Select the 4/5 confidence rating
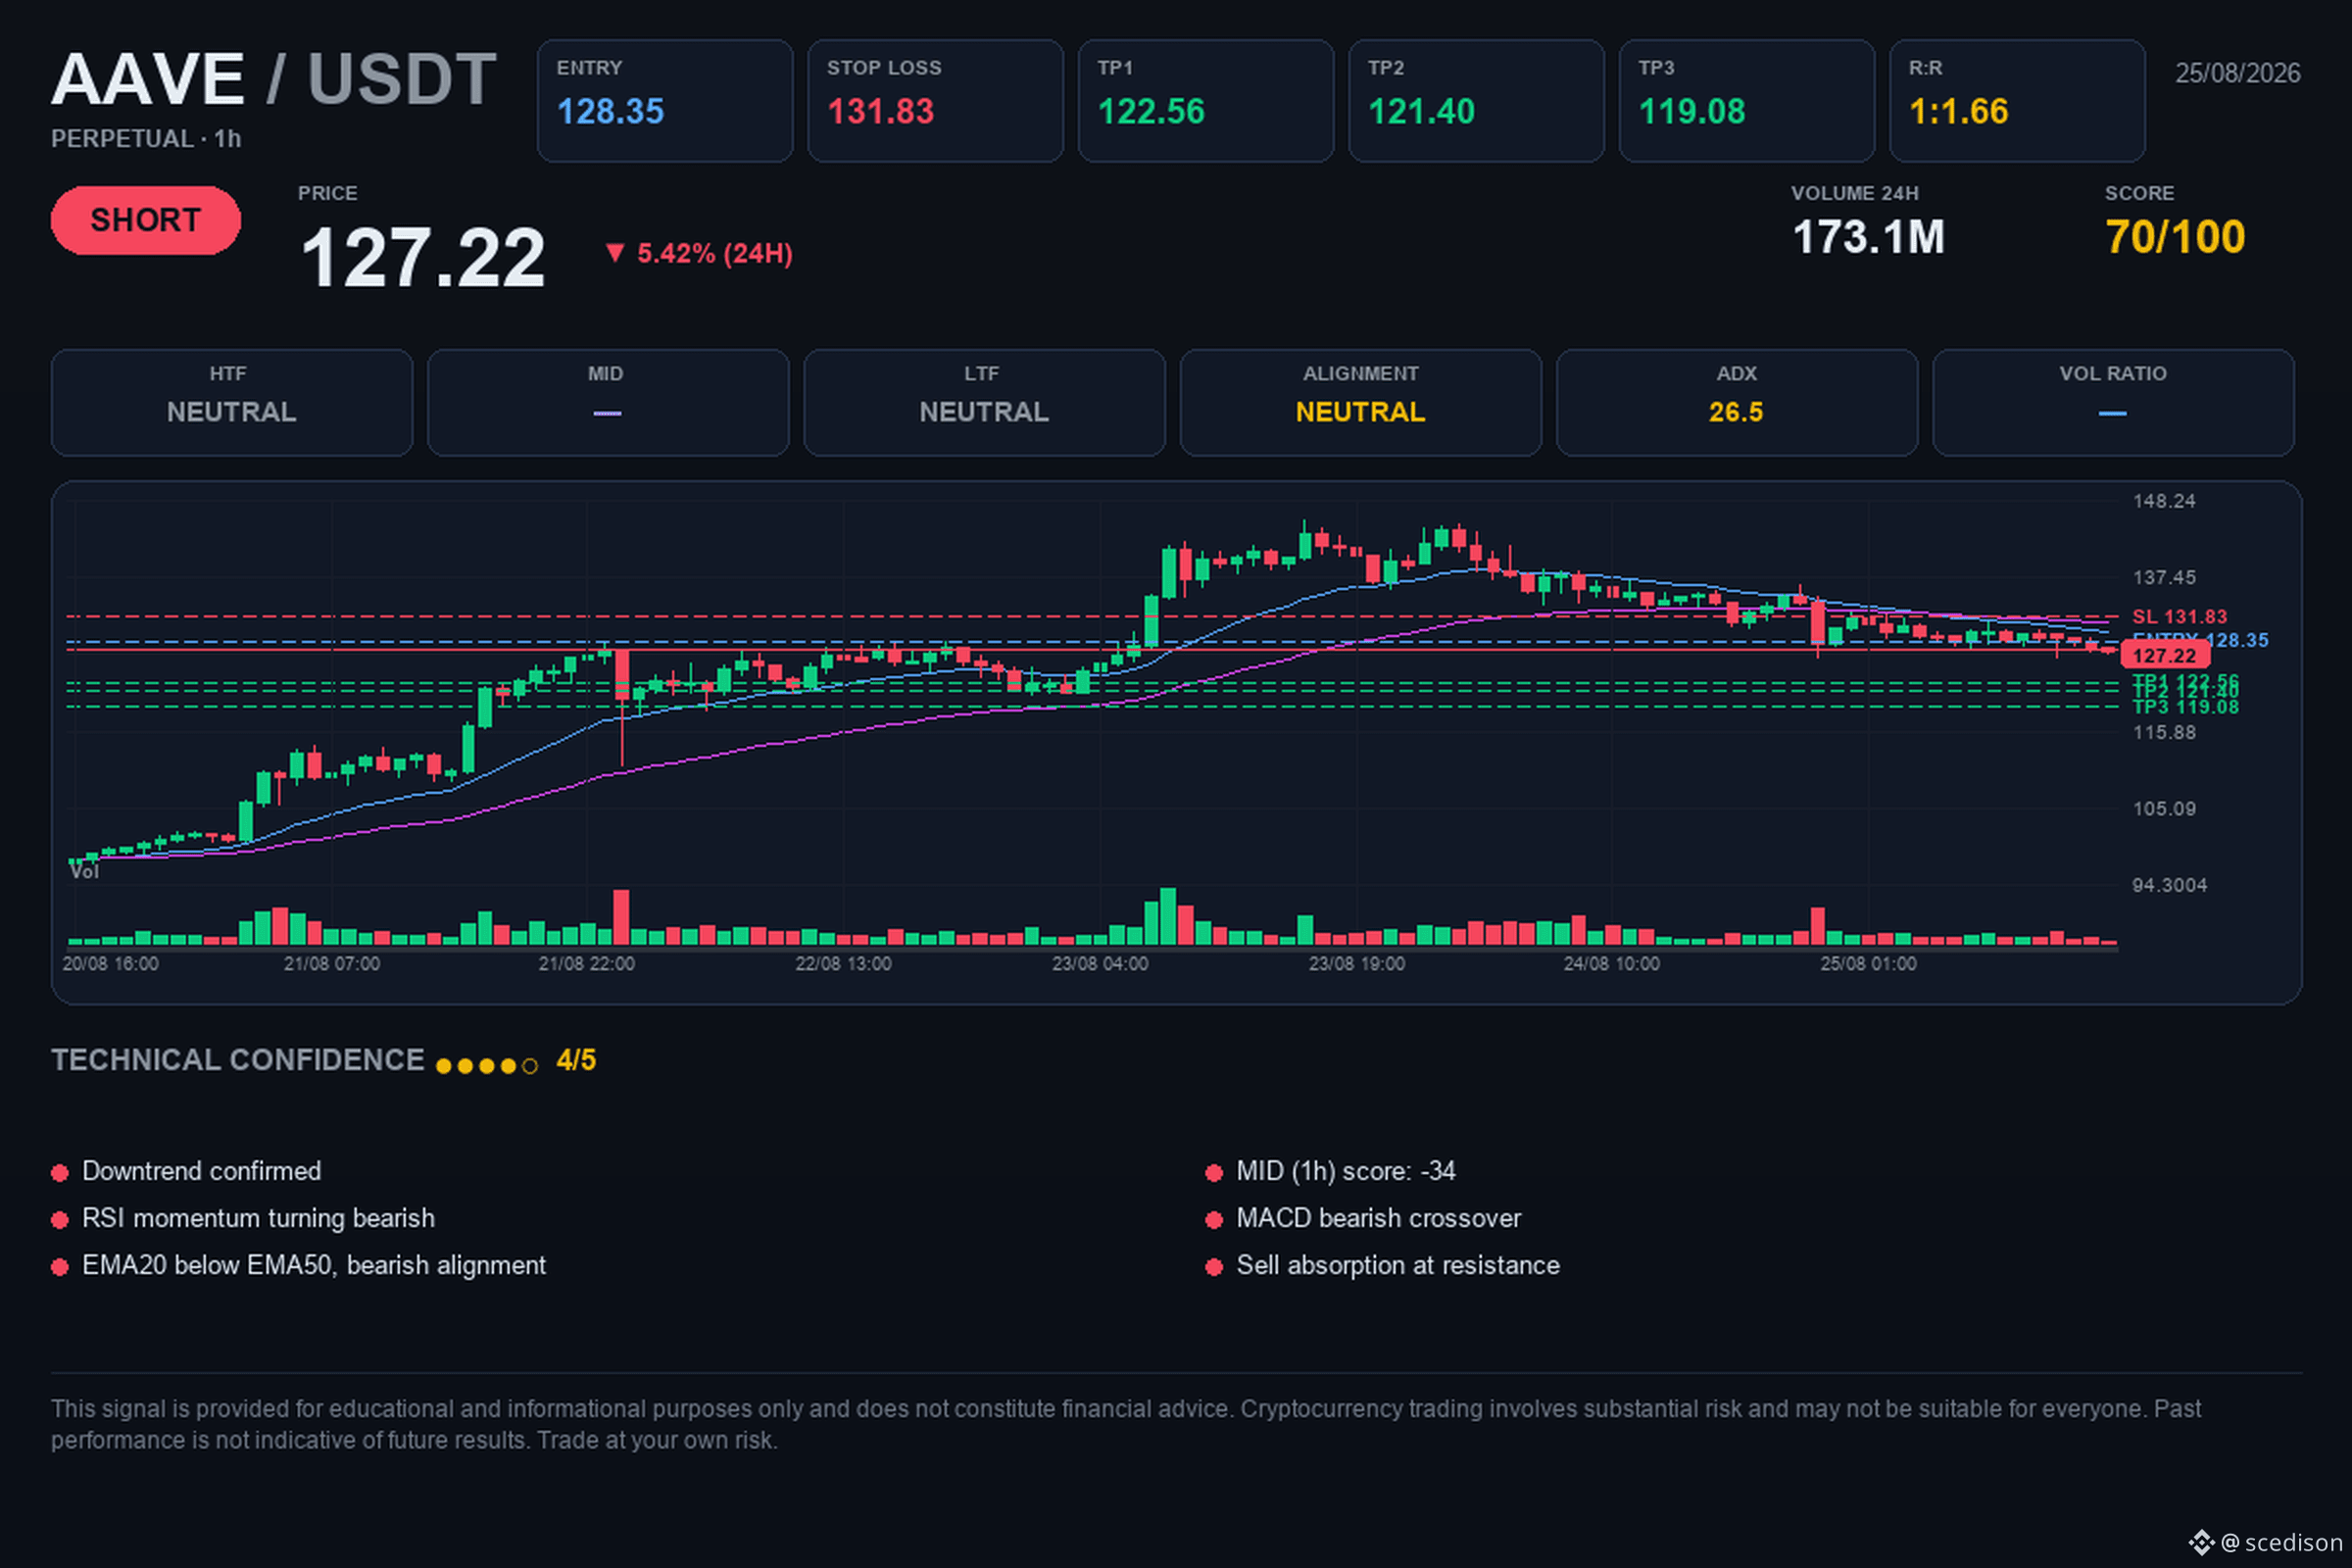This screenshot has width=2352, height=1568. point(576,1061)
